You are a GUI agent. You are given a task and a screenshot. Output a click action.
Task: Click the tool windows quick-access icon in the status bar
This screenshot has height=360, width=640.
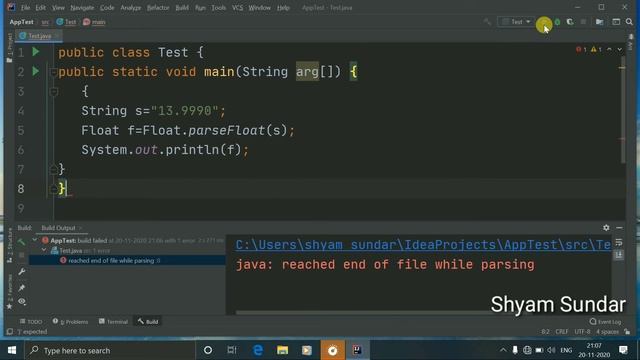(10, 332)
